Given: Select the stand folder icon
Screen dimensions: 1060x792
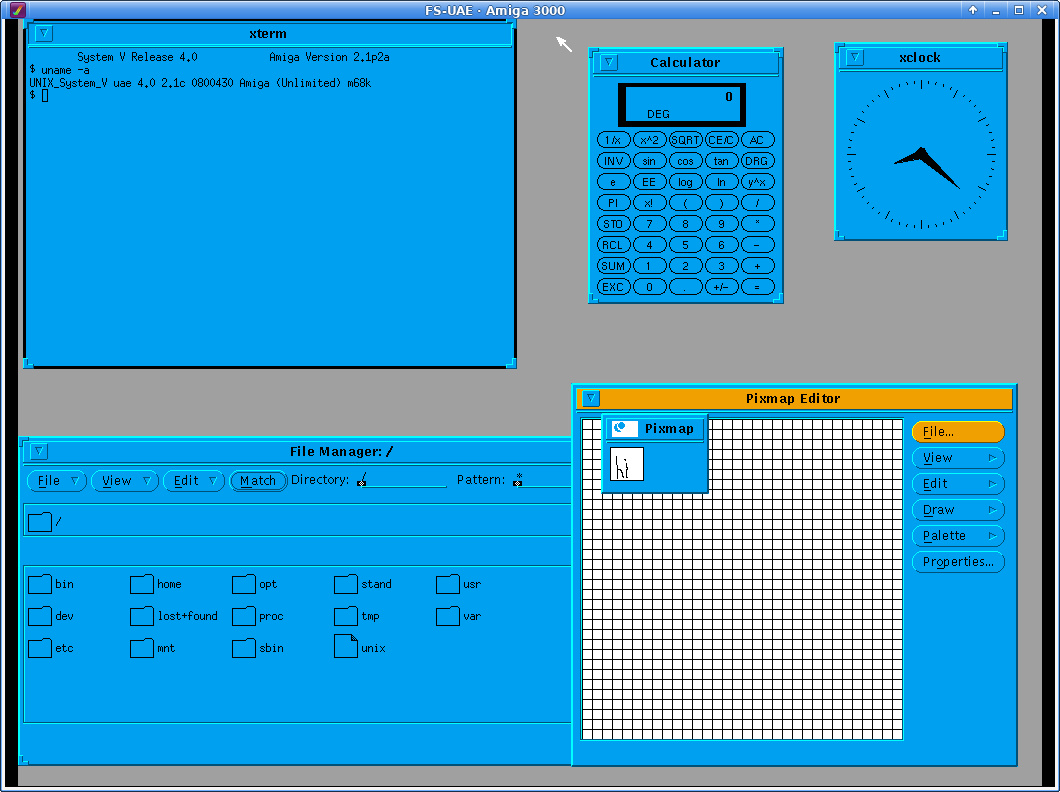Looking at the screenshot, I should (x=346, y=584).
